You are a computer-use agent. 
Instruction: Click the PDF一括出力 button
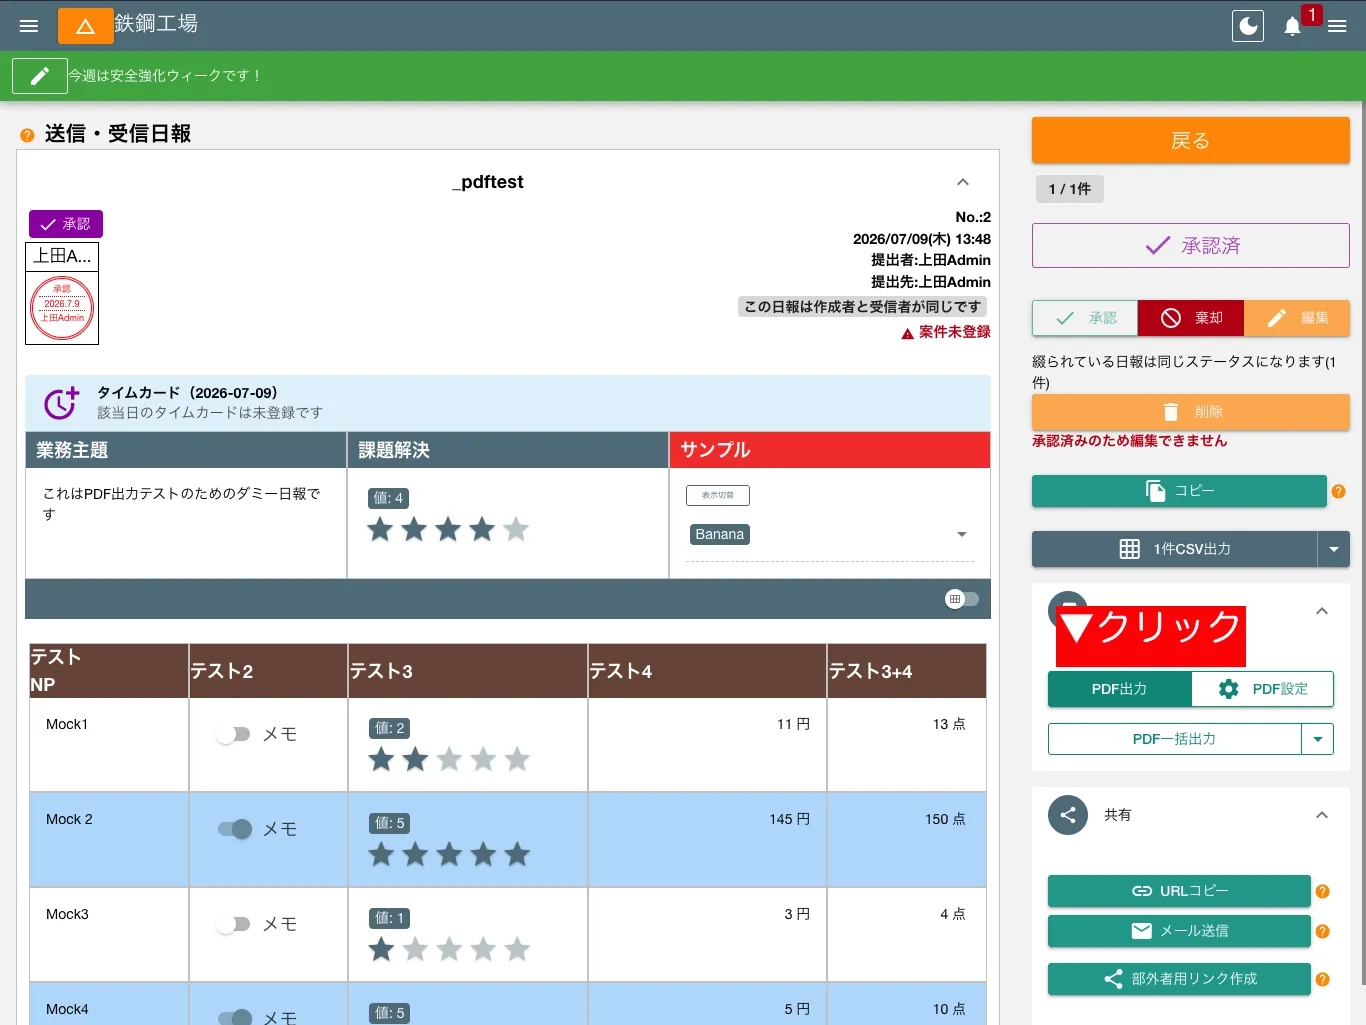[x=1174, y=739]
